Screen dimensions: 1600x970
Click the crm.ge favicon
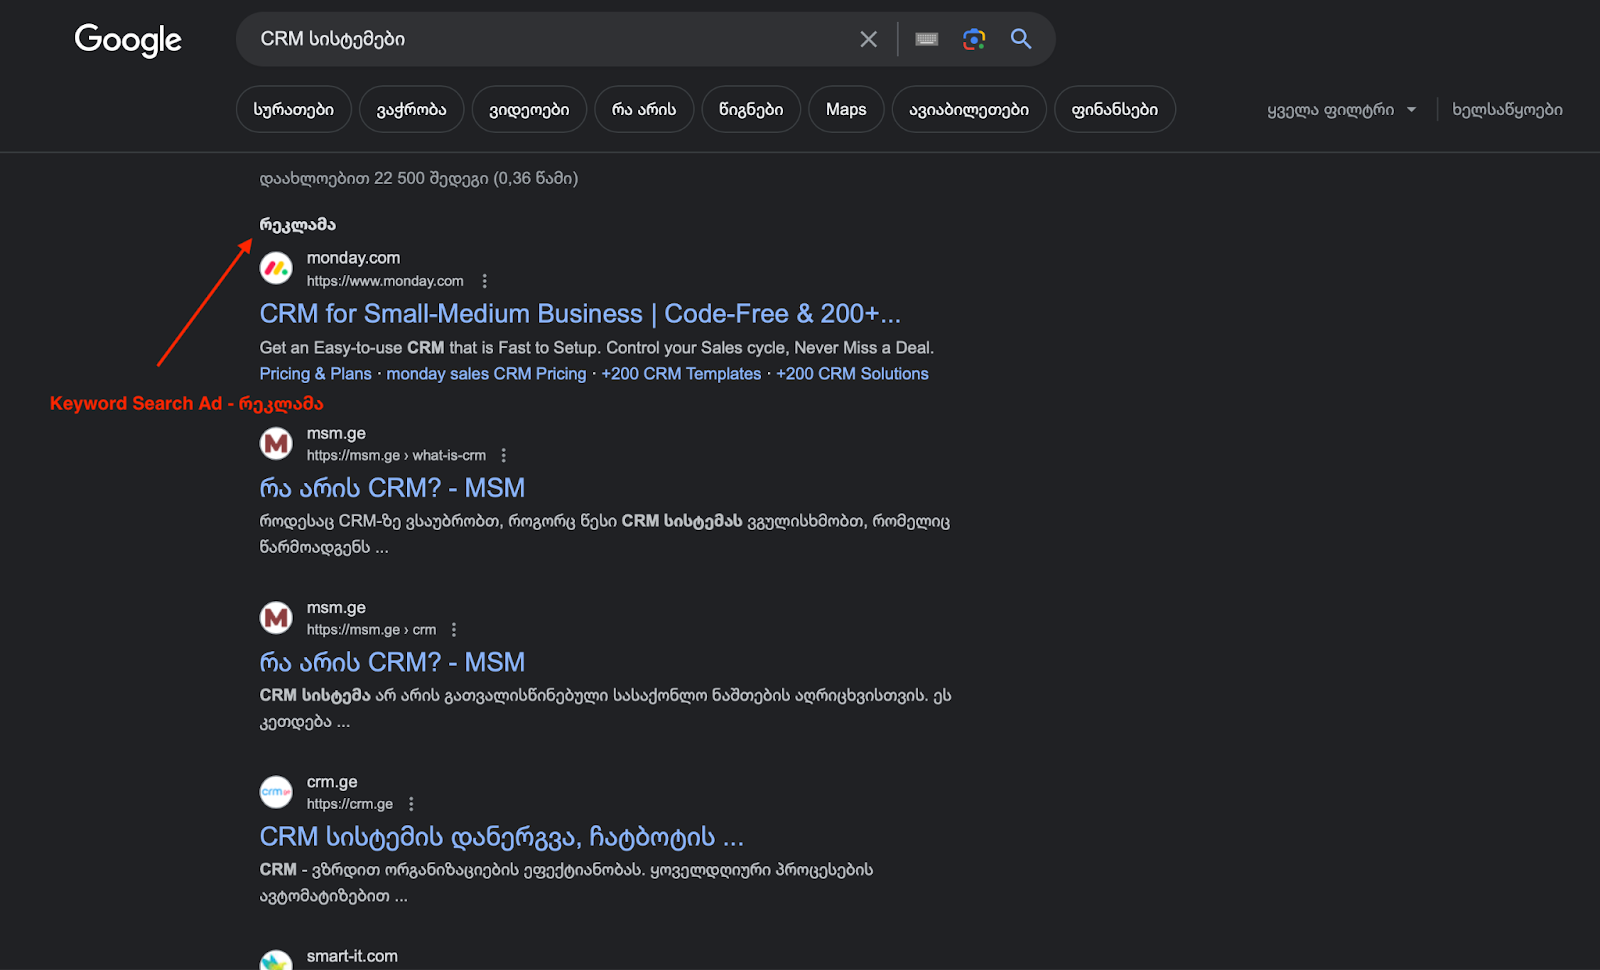click(x=276, y=792)
